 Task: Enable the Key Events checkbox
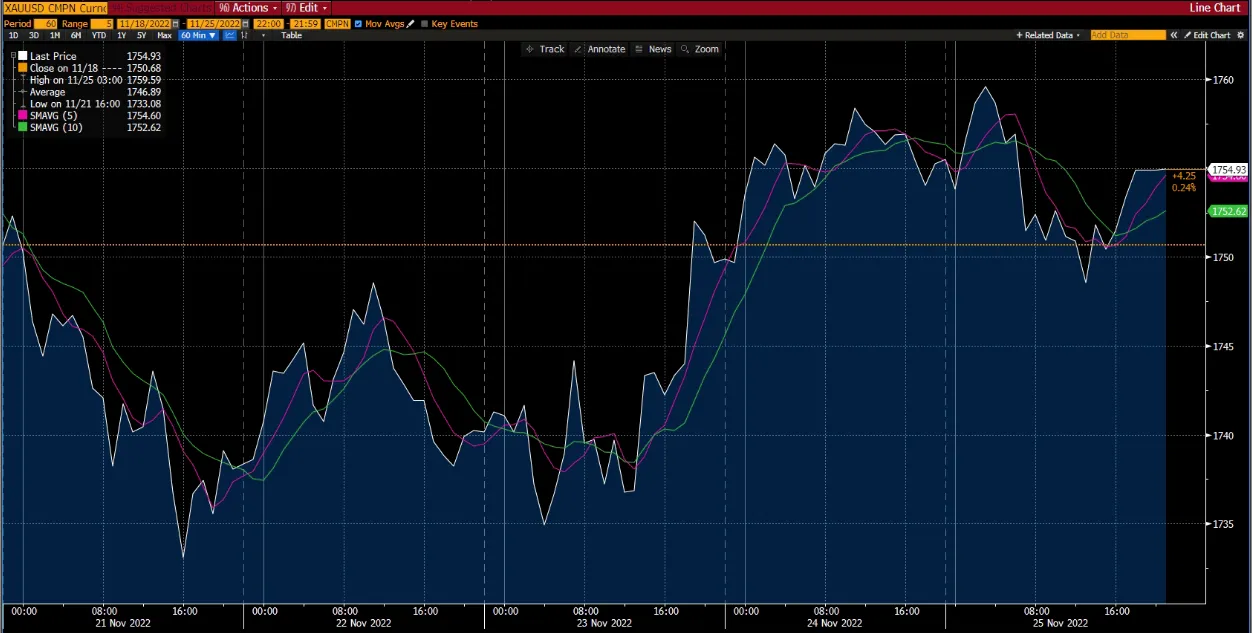(x=425, y=23)
